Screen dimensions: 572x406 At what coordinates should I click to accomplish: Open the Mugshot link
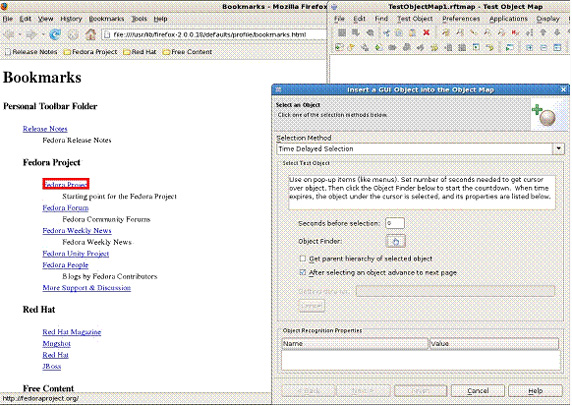[x=57, y=344]
